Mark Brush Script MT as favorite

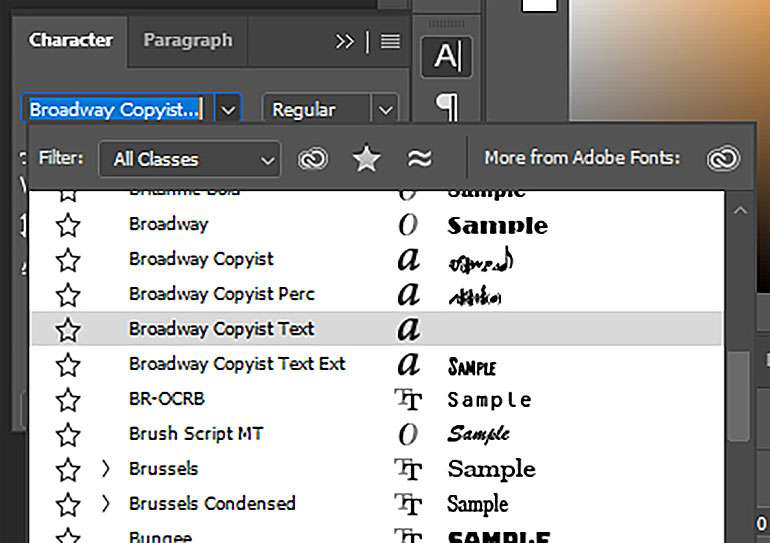pyautogui.click(x=68, y=435)
